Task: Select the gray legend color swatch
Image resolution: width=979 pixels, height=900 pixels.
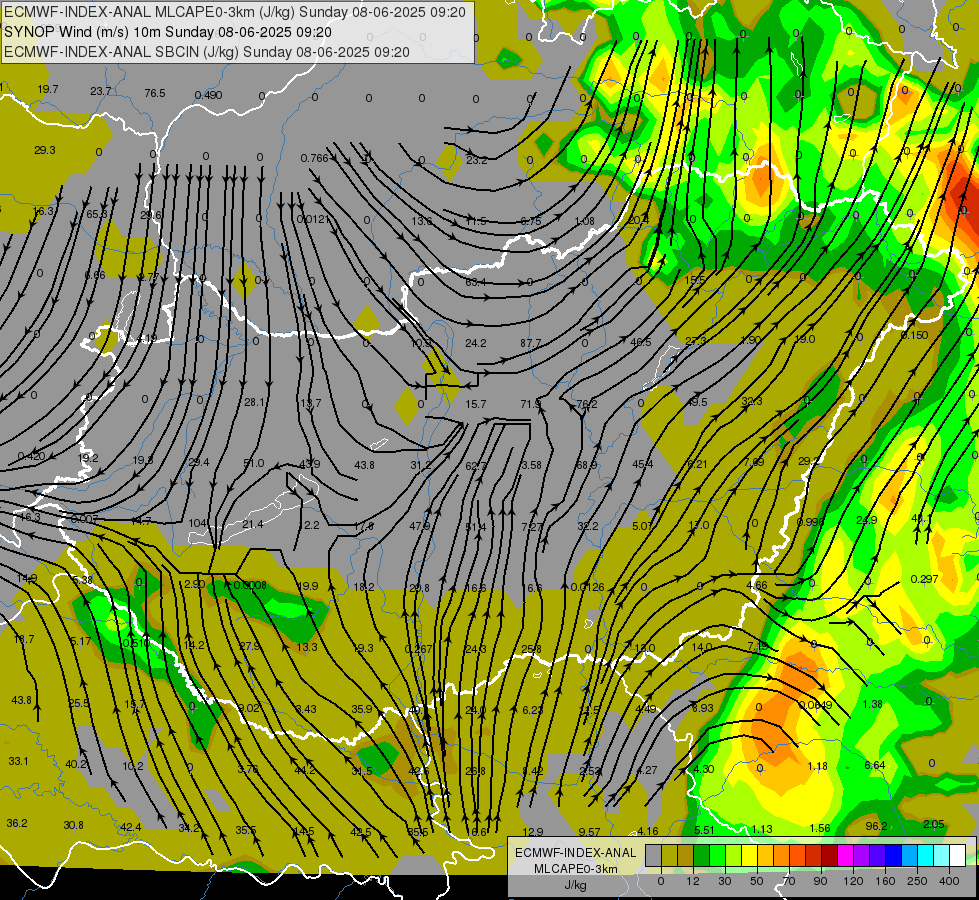Action: [654, 855]
